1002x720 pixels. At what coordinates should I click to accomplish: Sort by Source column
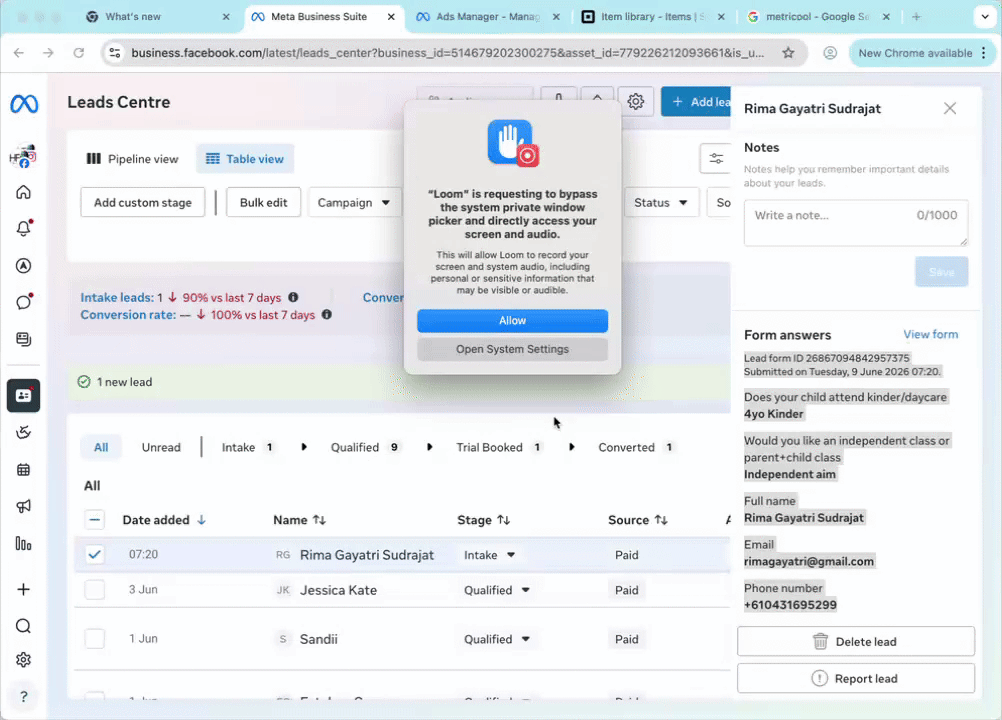click(x=638, y=520)
